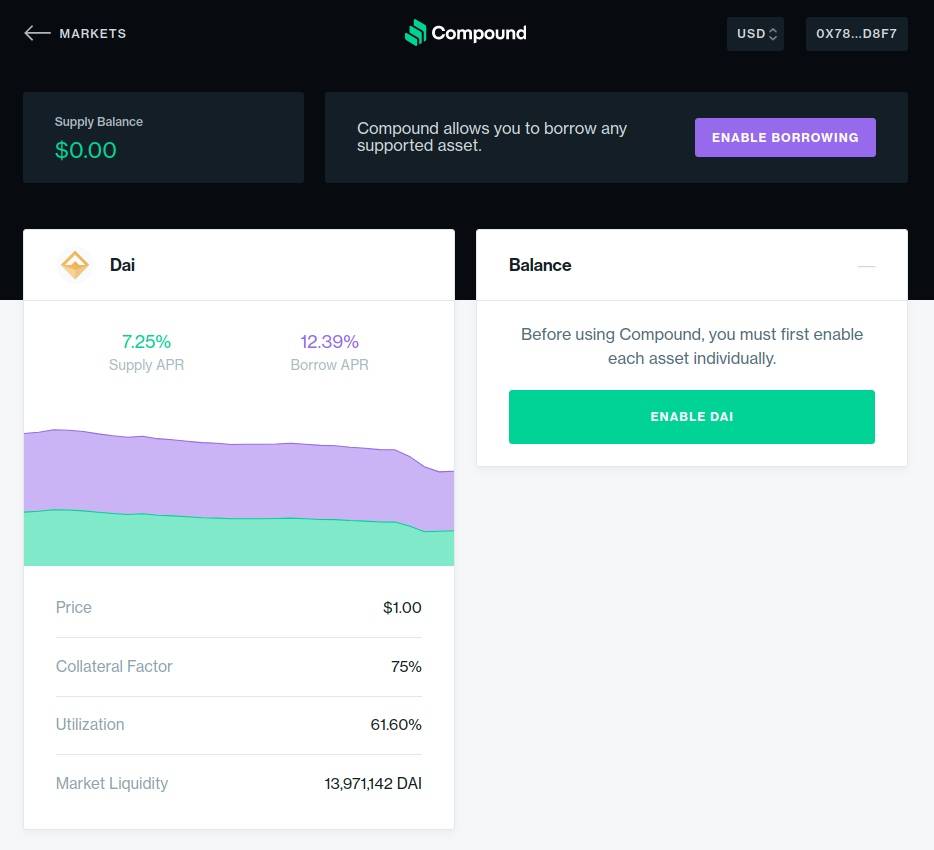This screenshot has width=934, height=850.
Task: Click the Enable DAI button
Action: 691,417
